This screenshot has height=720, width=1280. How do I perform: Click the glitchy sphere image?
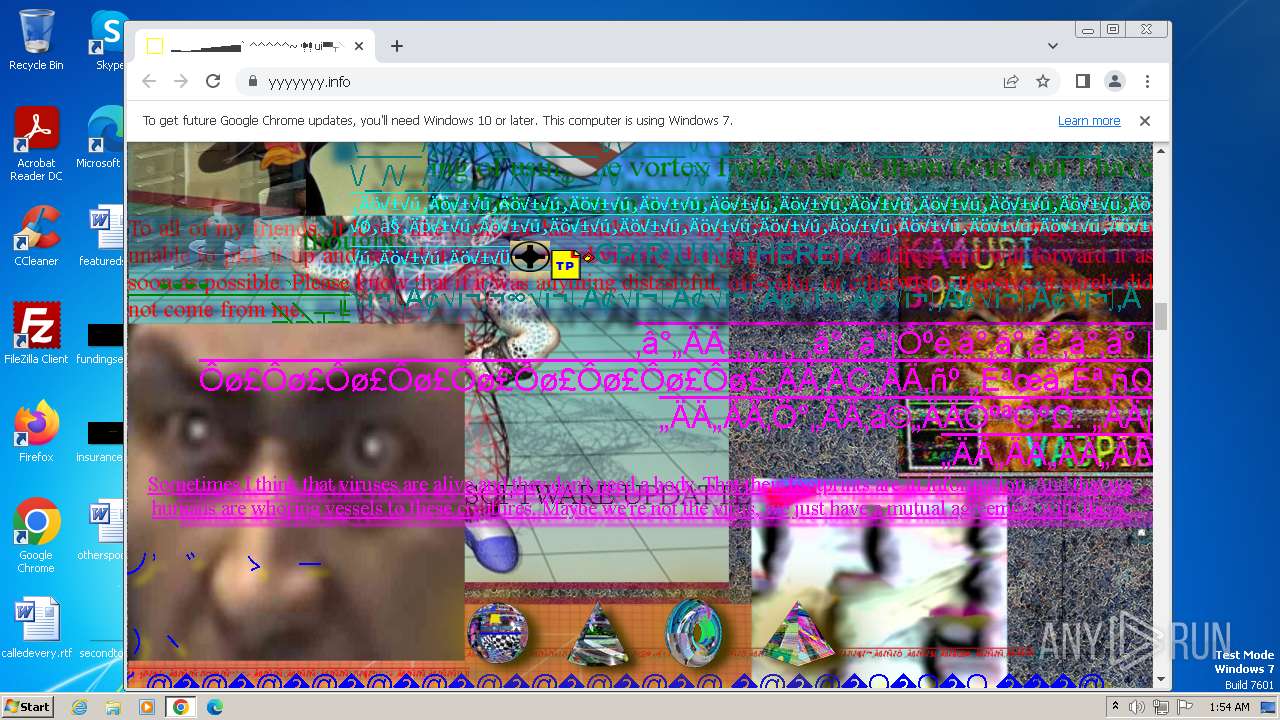pyautogui.click(x=498, y=633)
